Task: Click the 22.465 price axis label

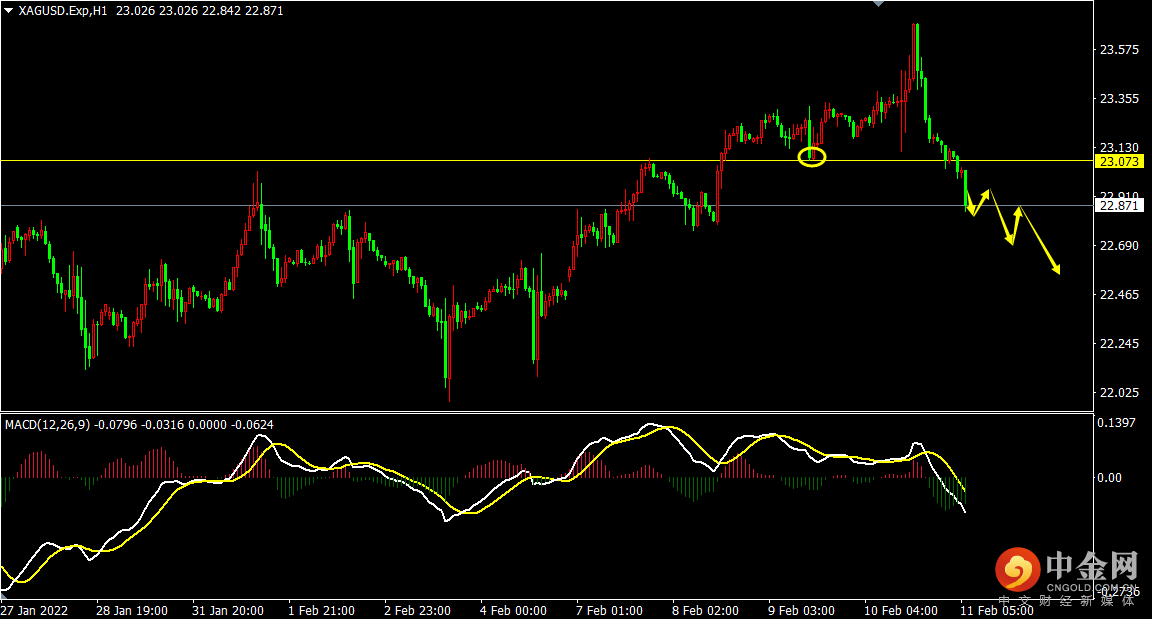Action: click(x=1119, y=295)
